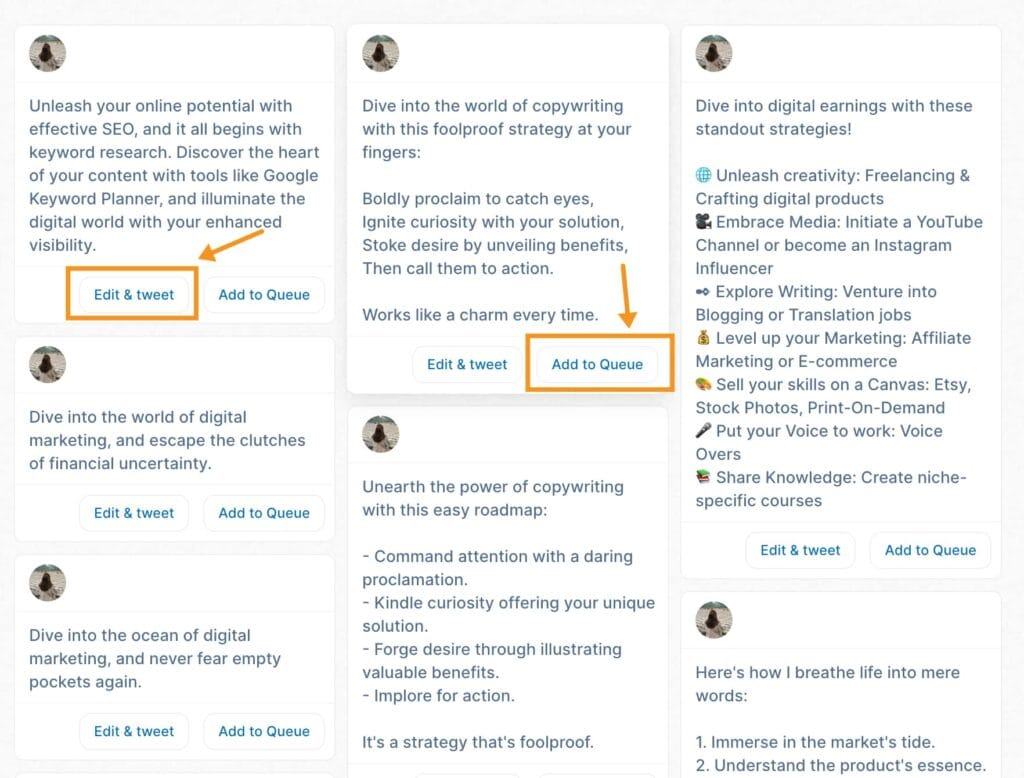Viewport: 1024px width, 778px height.
Task: Open the highlighted Edit & tweet on the SEO post
Action: click(133, 294)
